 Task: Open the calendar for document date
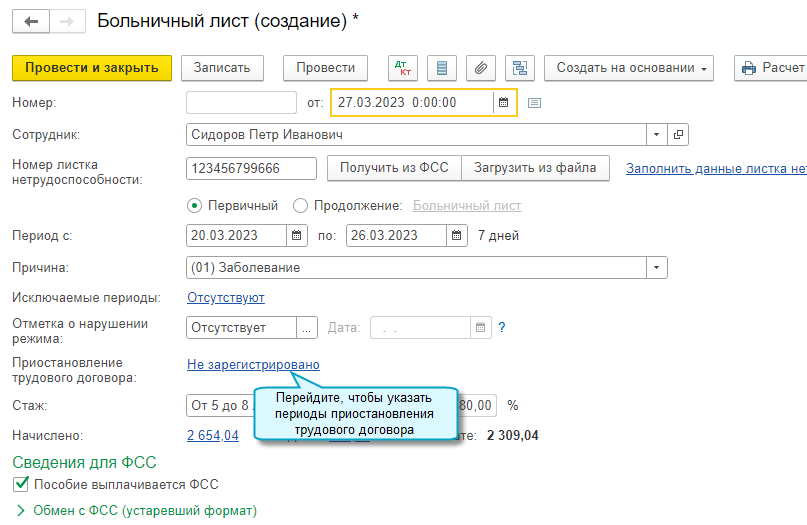[504, 102]
